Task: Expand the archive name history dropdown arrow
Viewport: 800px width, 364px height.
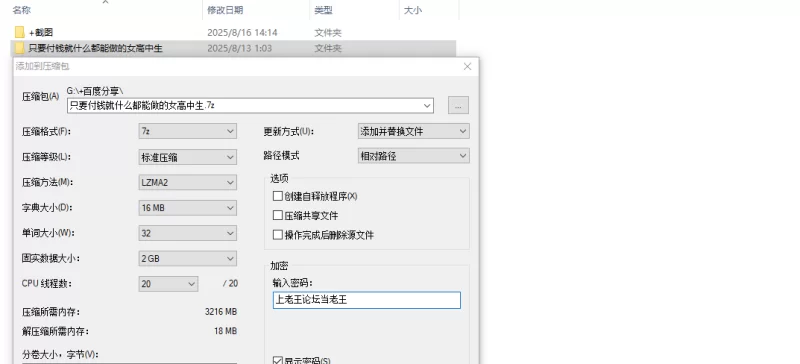Action: pyautogui.click(x=427, y=106)
